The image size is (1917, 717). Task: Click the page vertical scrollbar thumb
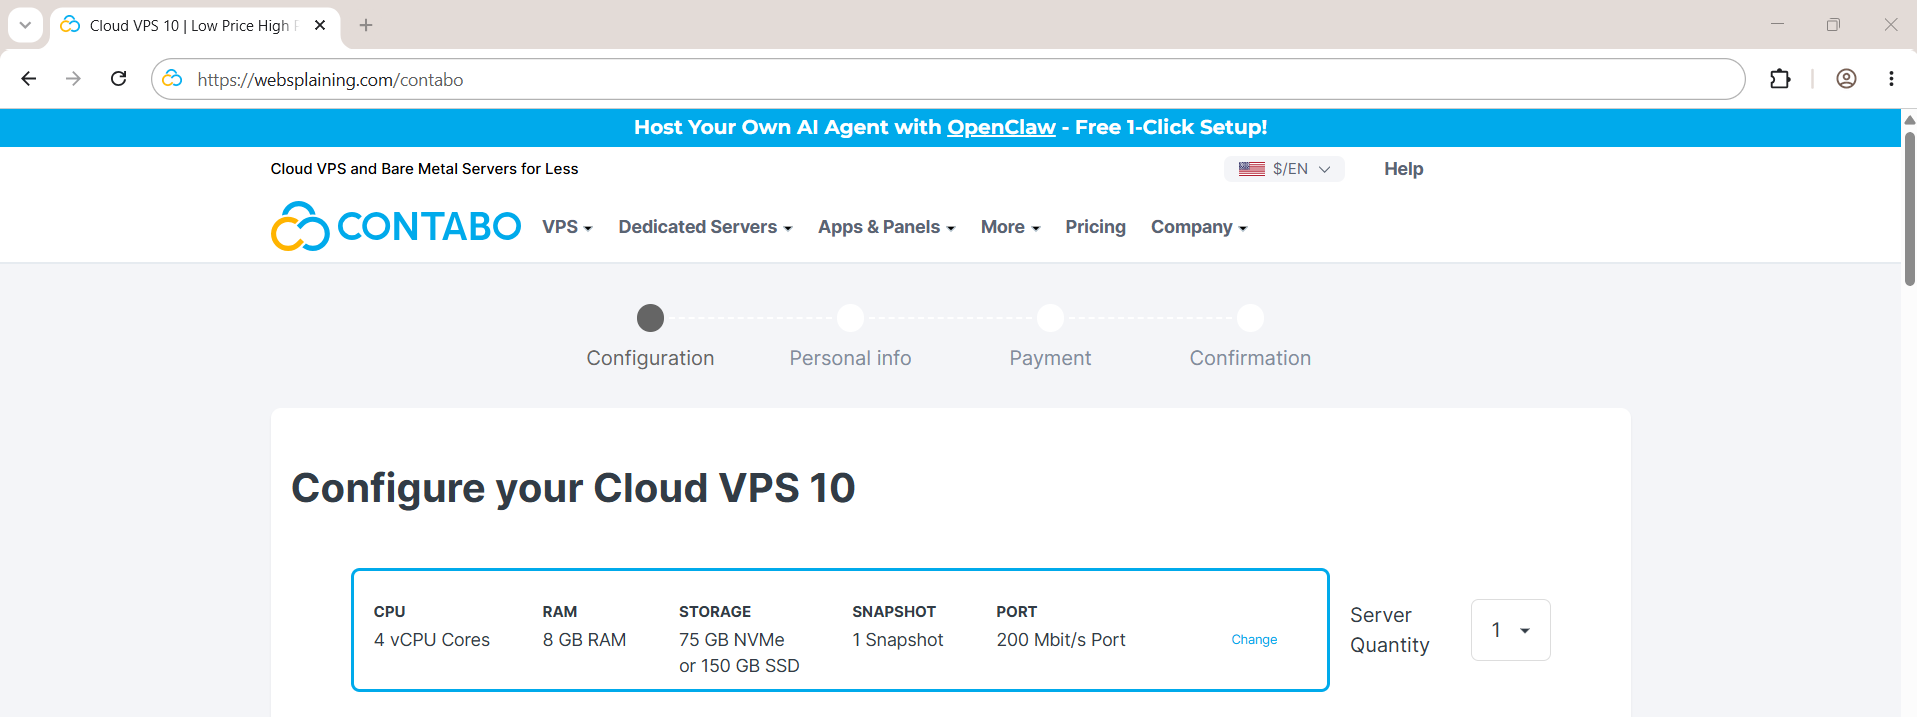click(x=1909, y=208)
